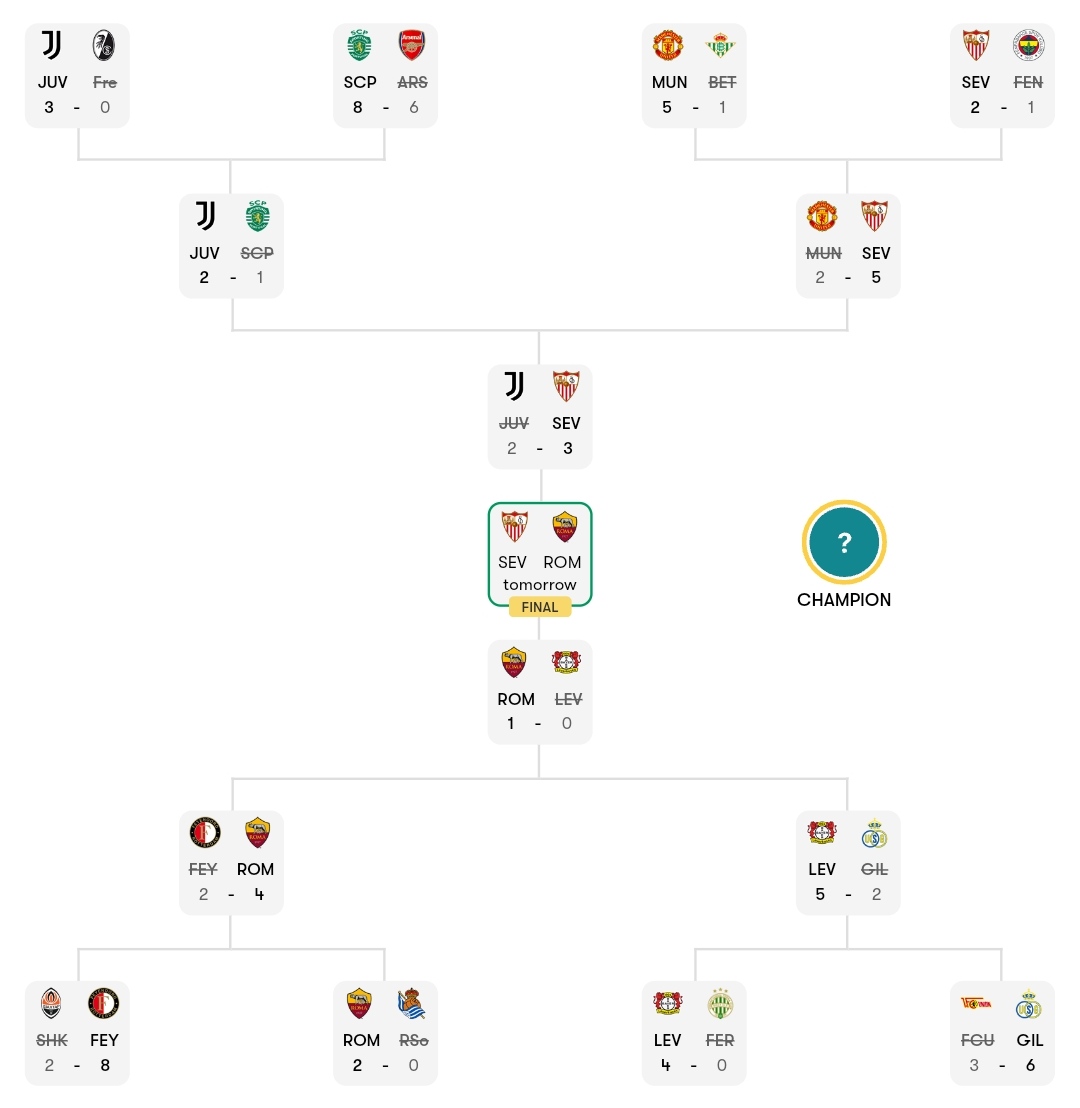Open the JUV 2 - 3 SEV semifinal card
The image size is (1080, 1108).
coord(540,417)
